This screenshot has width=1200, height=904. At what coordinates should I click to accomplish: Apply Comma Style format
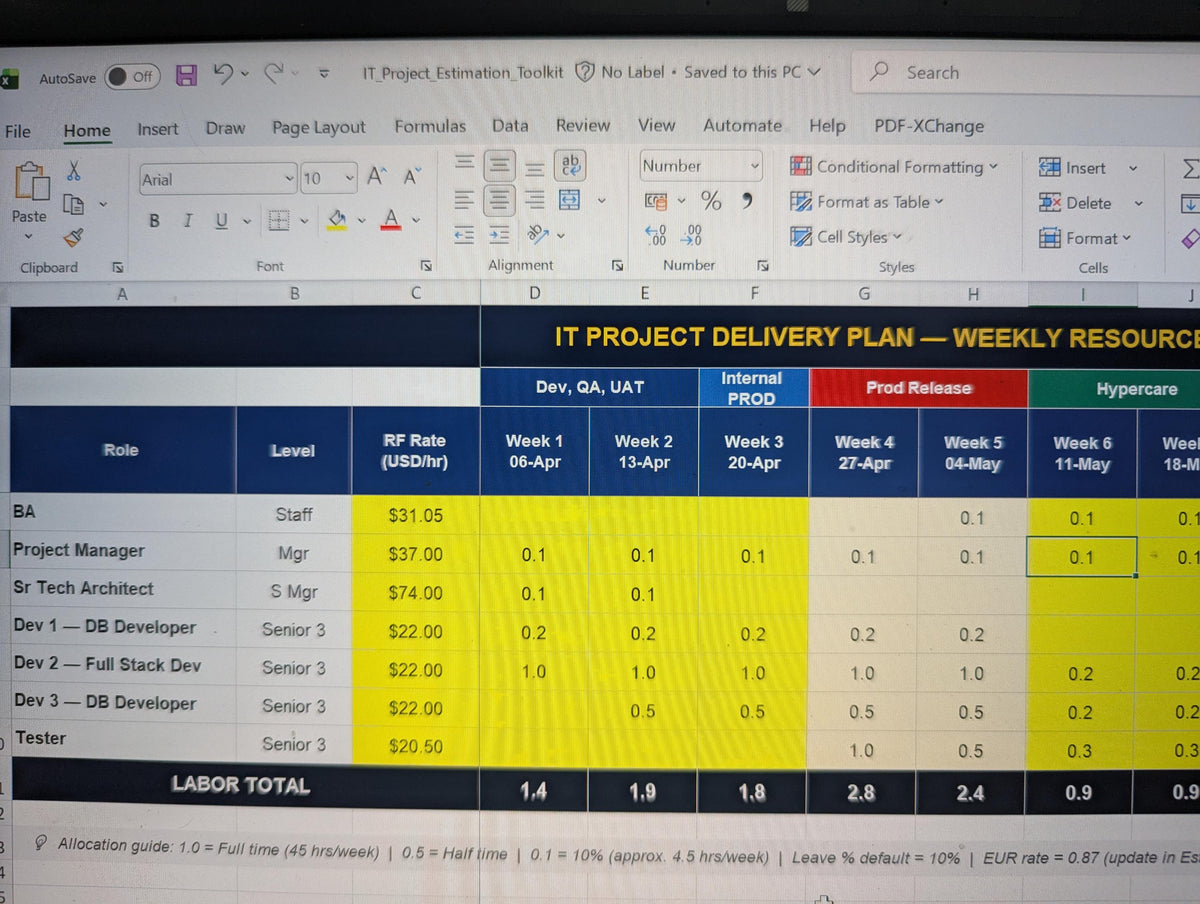(x=747, y=201)
